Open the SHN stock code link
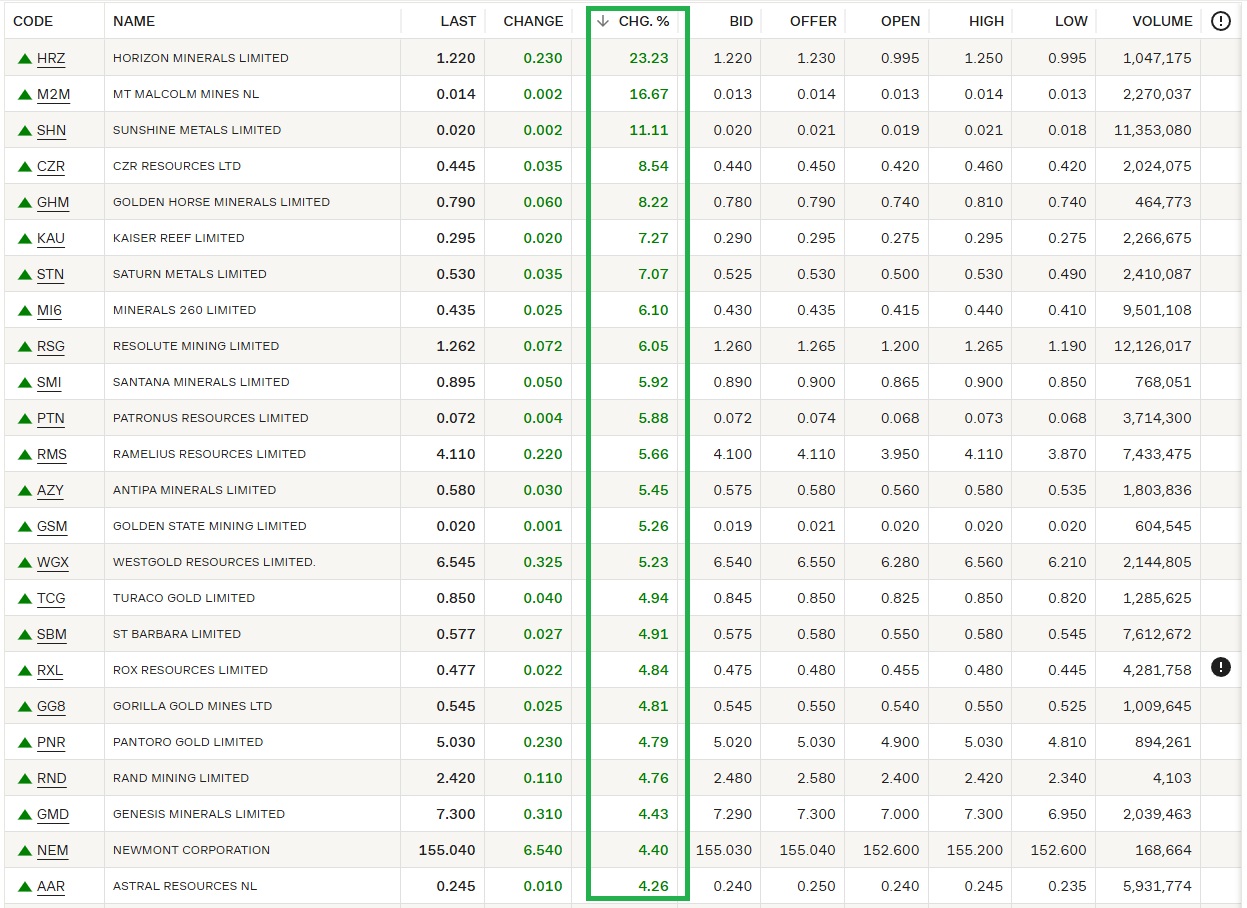Viewport: 1247px width, 908px height. click(51, 131)
